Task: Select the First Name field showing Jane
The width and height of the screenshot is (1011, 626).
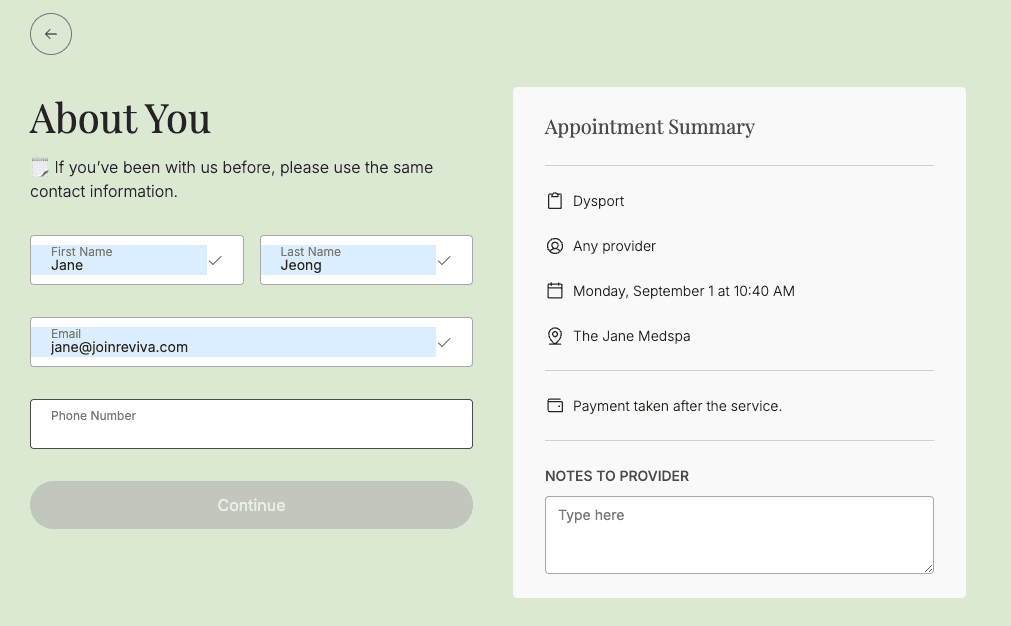Action: point(120,260)
